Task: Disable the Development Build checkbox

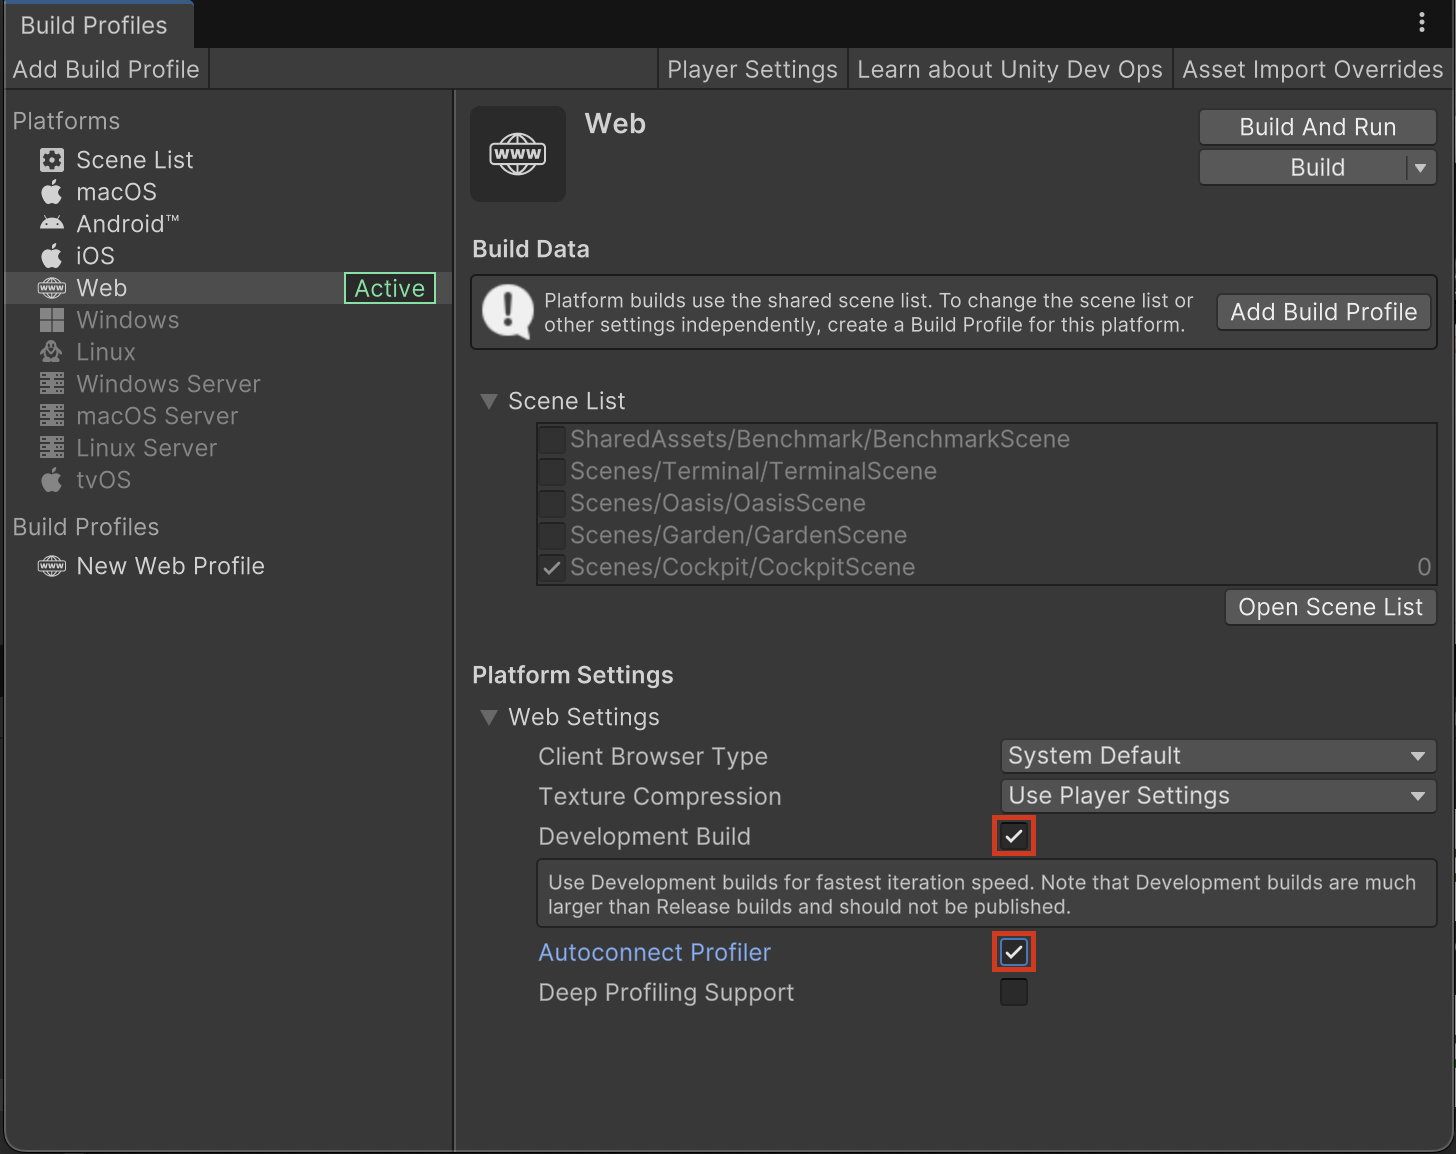Action: click(1013, 836)
